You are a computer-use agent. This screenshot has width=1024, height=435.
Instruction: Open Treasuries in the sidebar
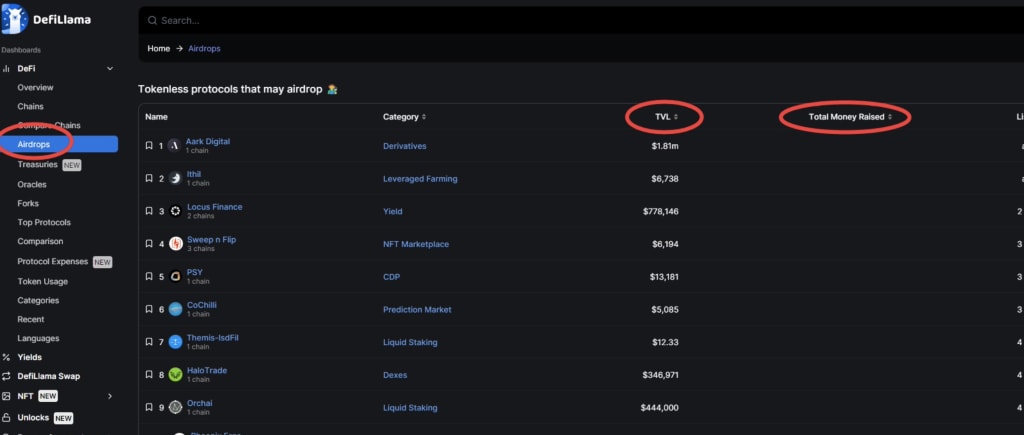[37, 165]
